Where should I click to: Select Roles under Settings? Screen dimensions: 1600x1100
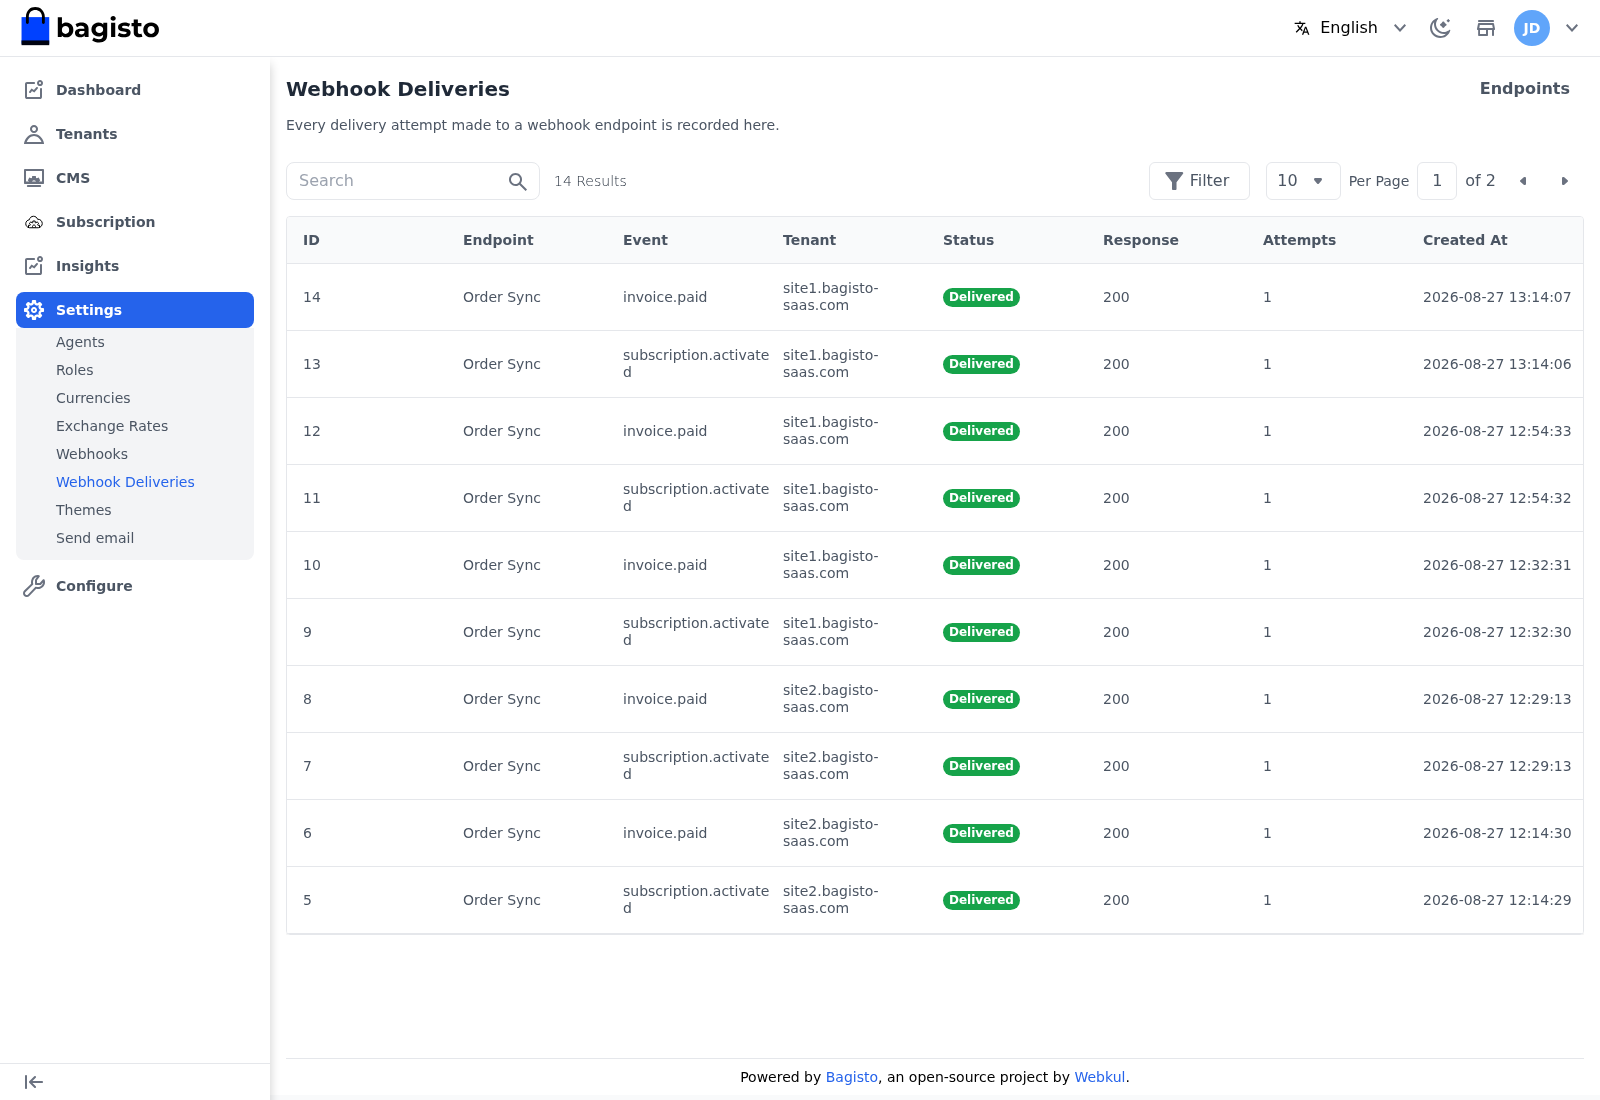point(75,370)
